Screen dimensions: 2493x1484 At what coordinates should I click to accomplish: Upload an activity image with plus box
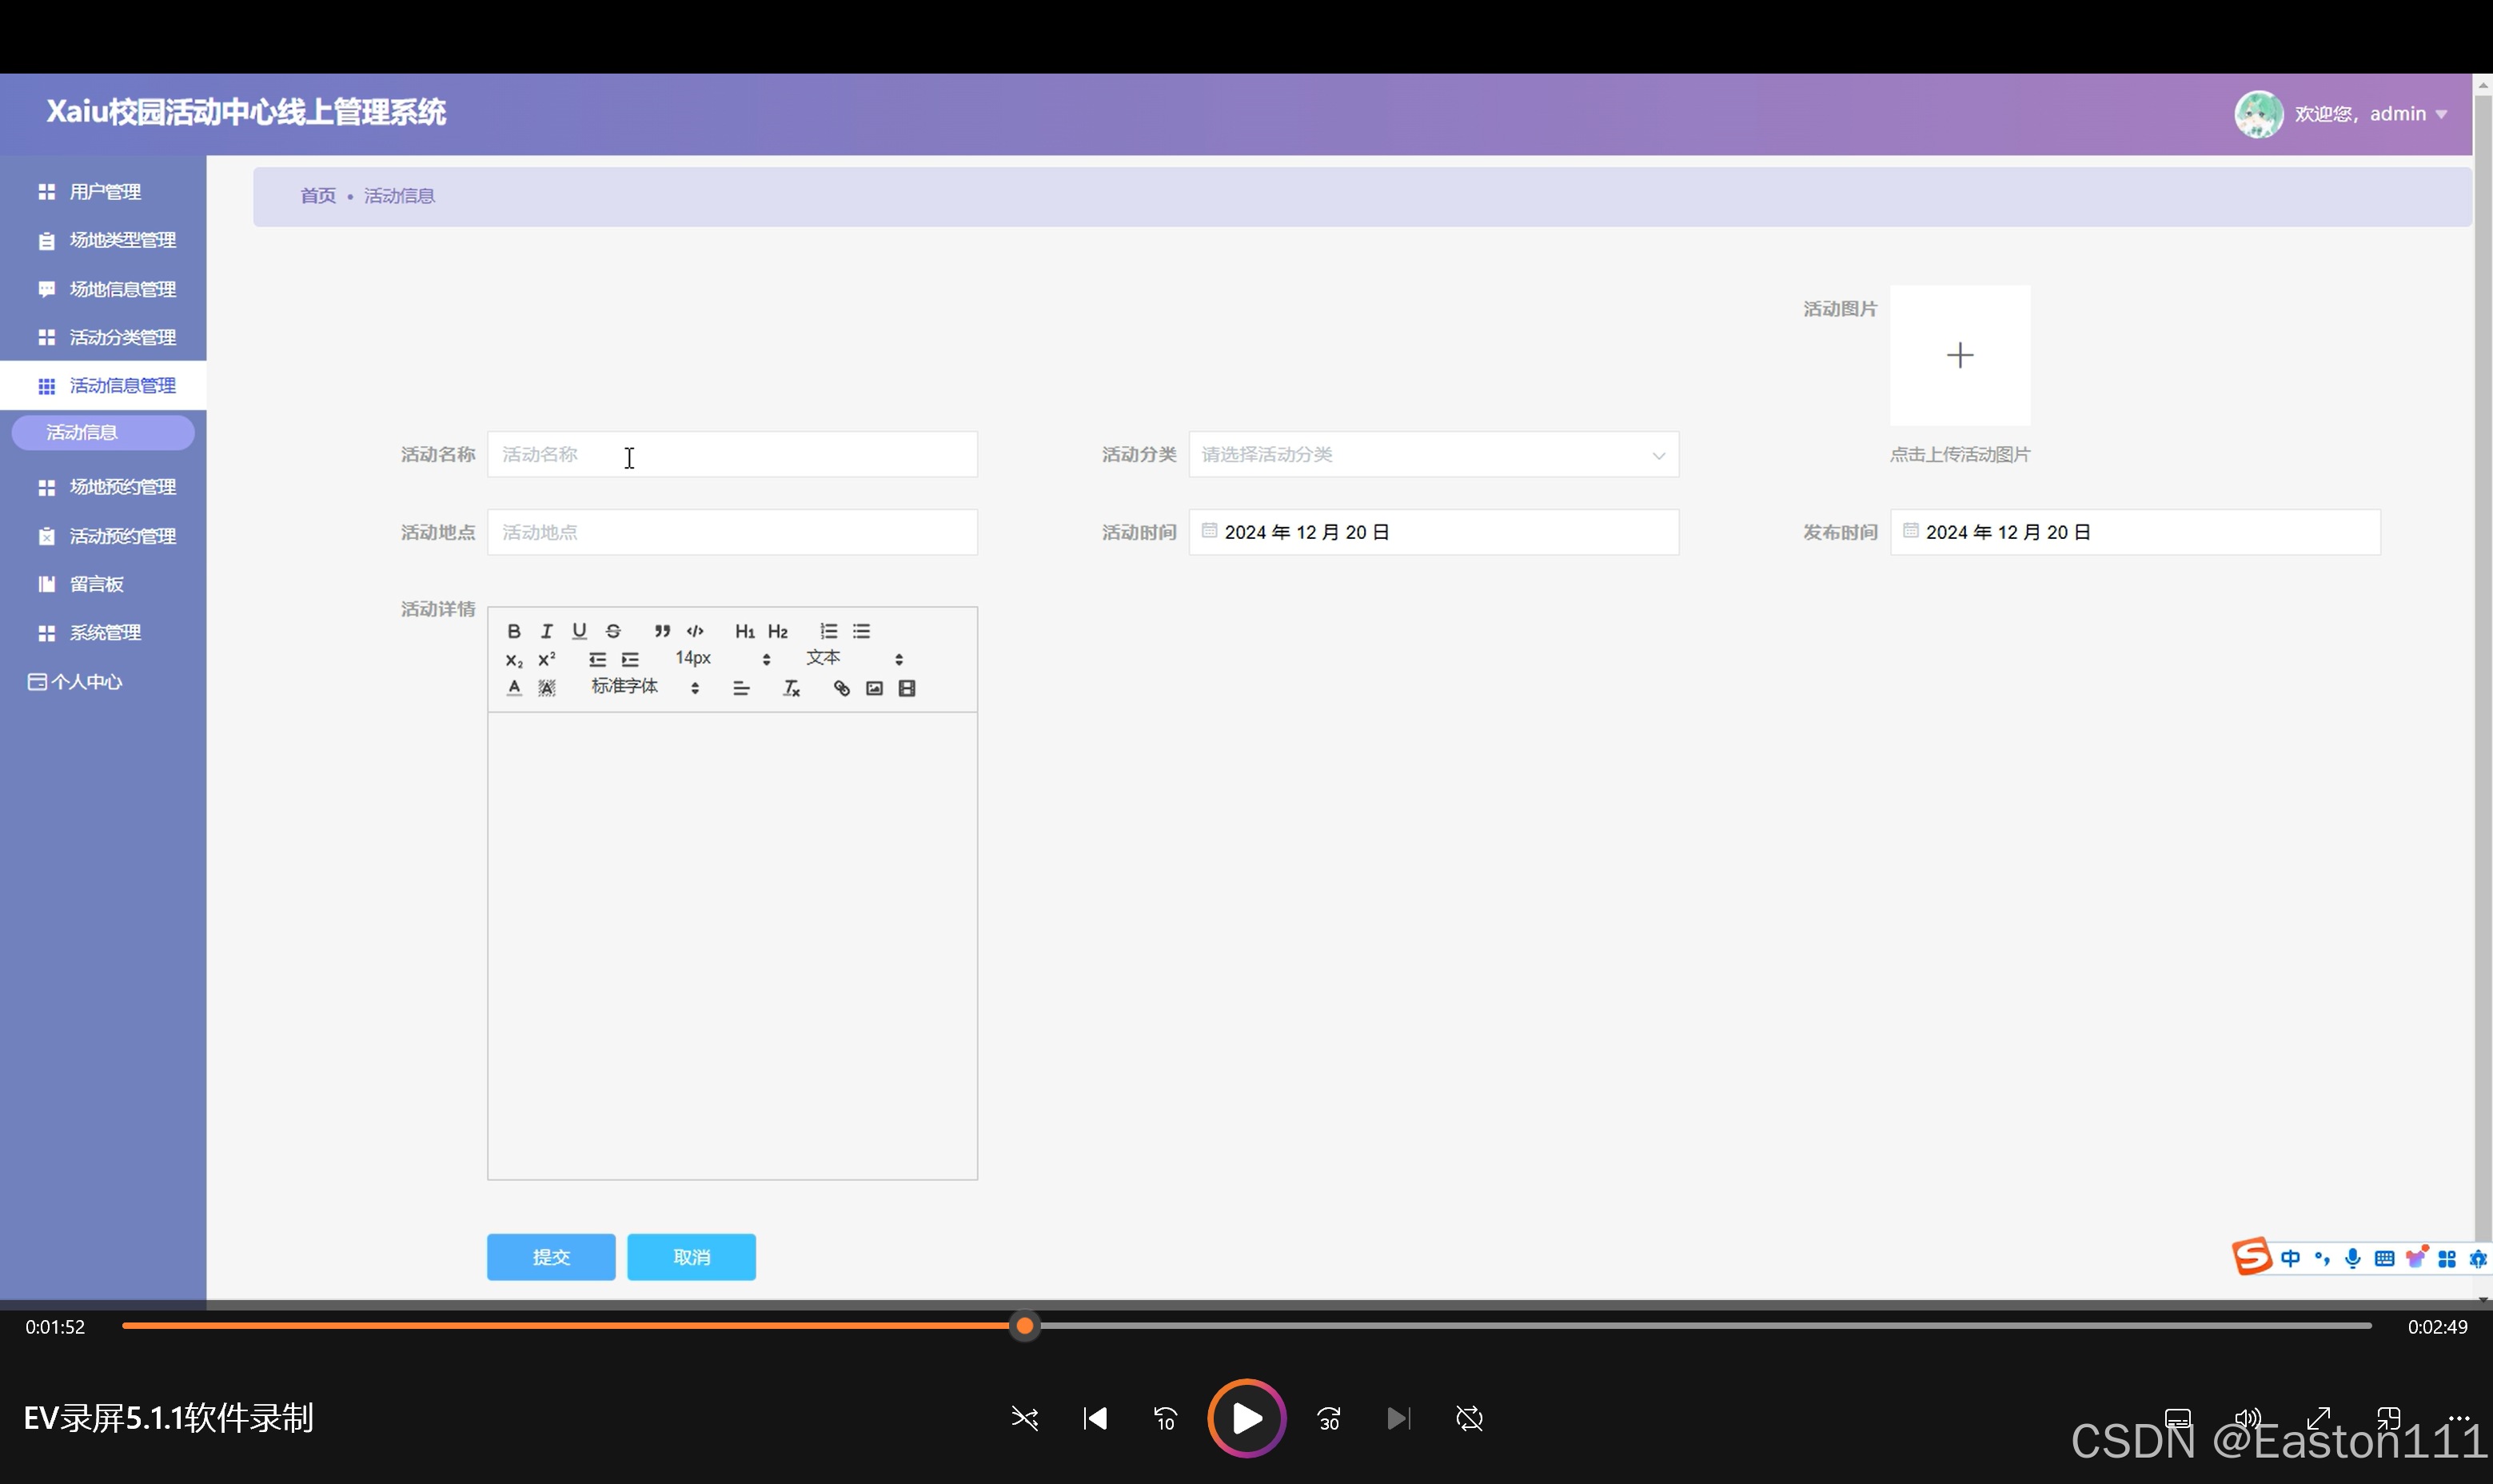[x=1959, y=356]
